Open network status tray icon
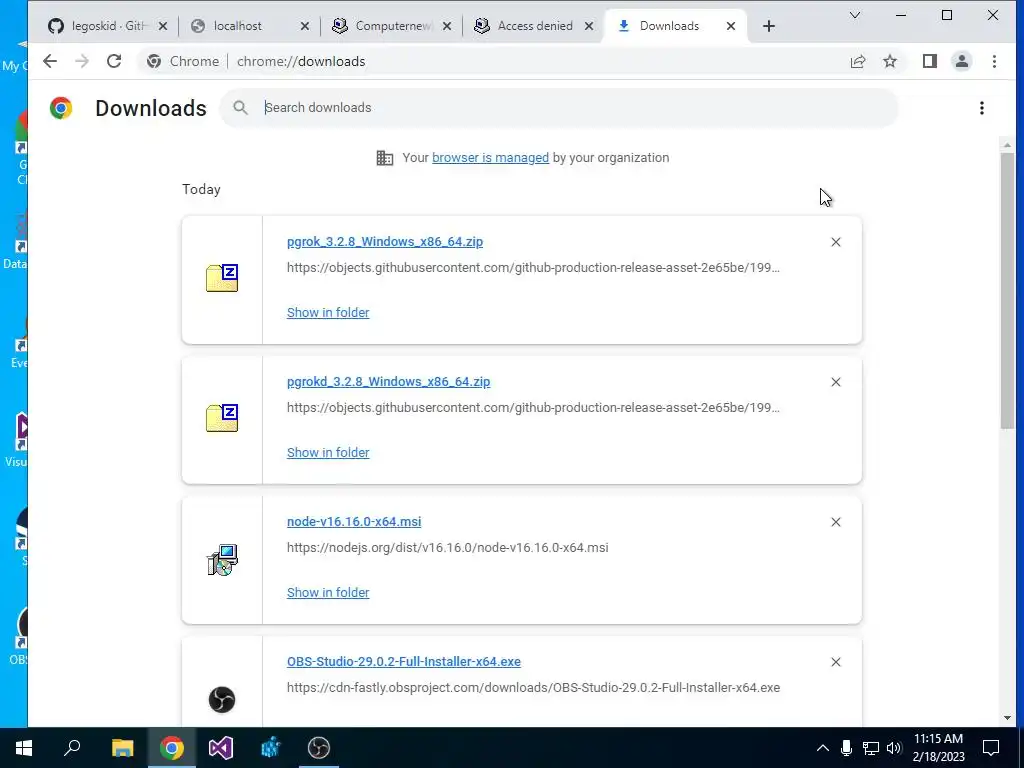 click(871, 748)
